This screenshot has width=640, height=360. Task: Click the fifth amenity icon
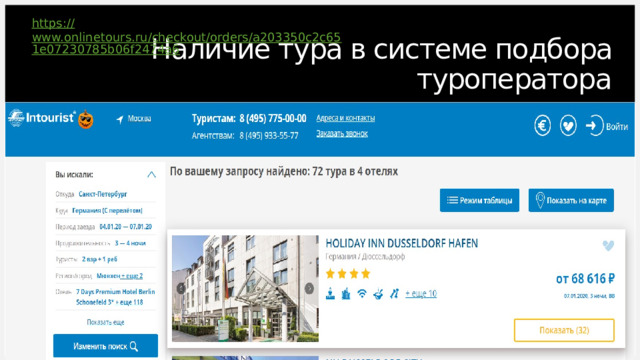tap(394, 293)
